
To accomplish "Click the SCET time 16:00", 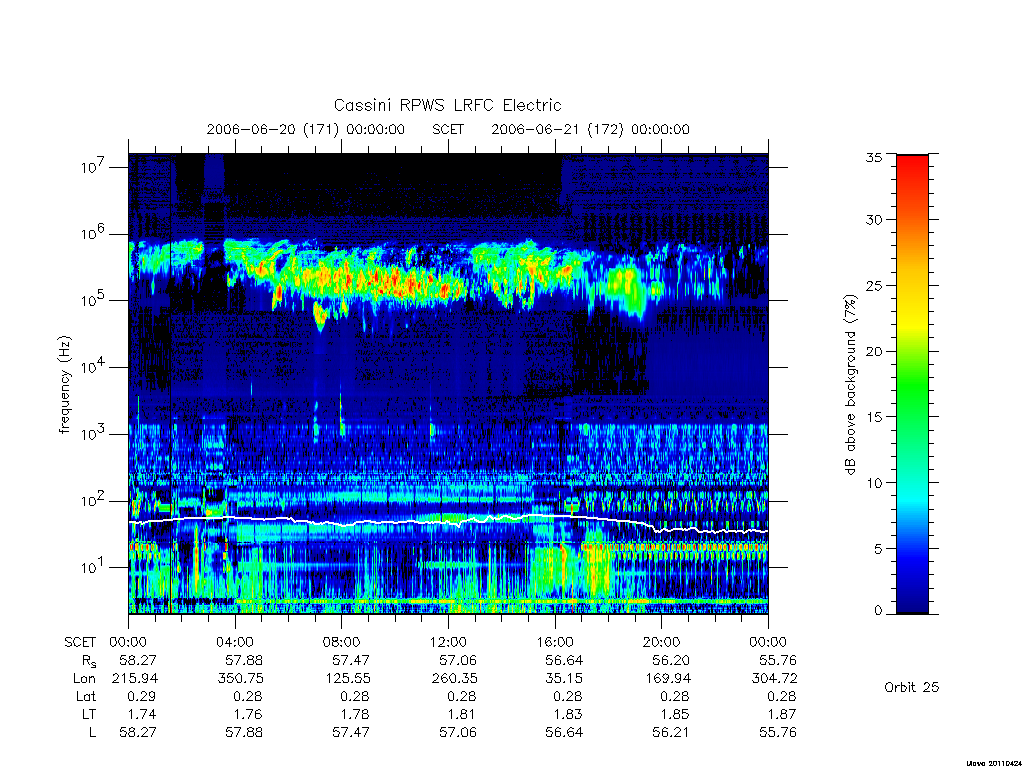I will coord(554,642).
